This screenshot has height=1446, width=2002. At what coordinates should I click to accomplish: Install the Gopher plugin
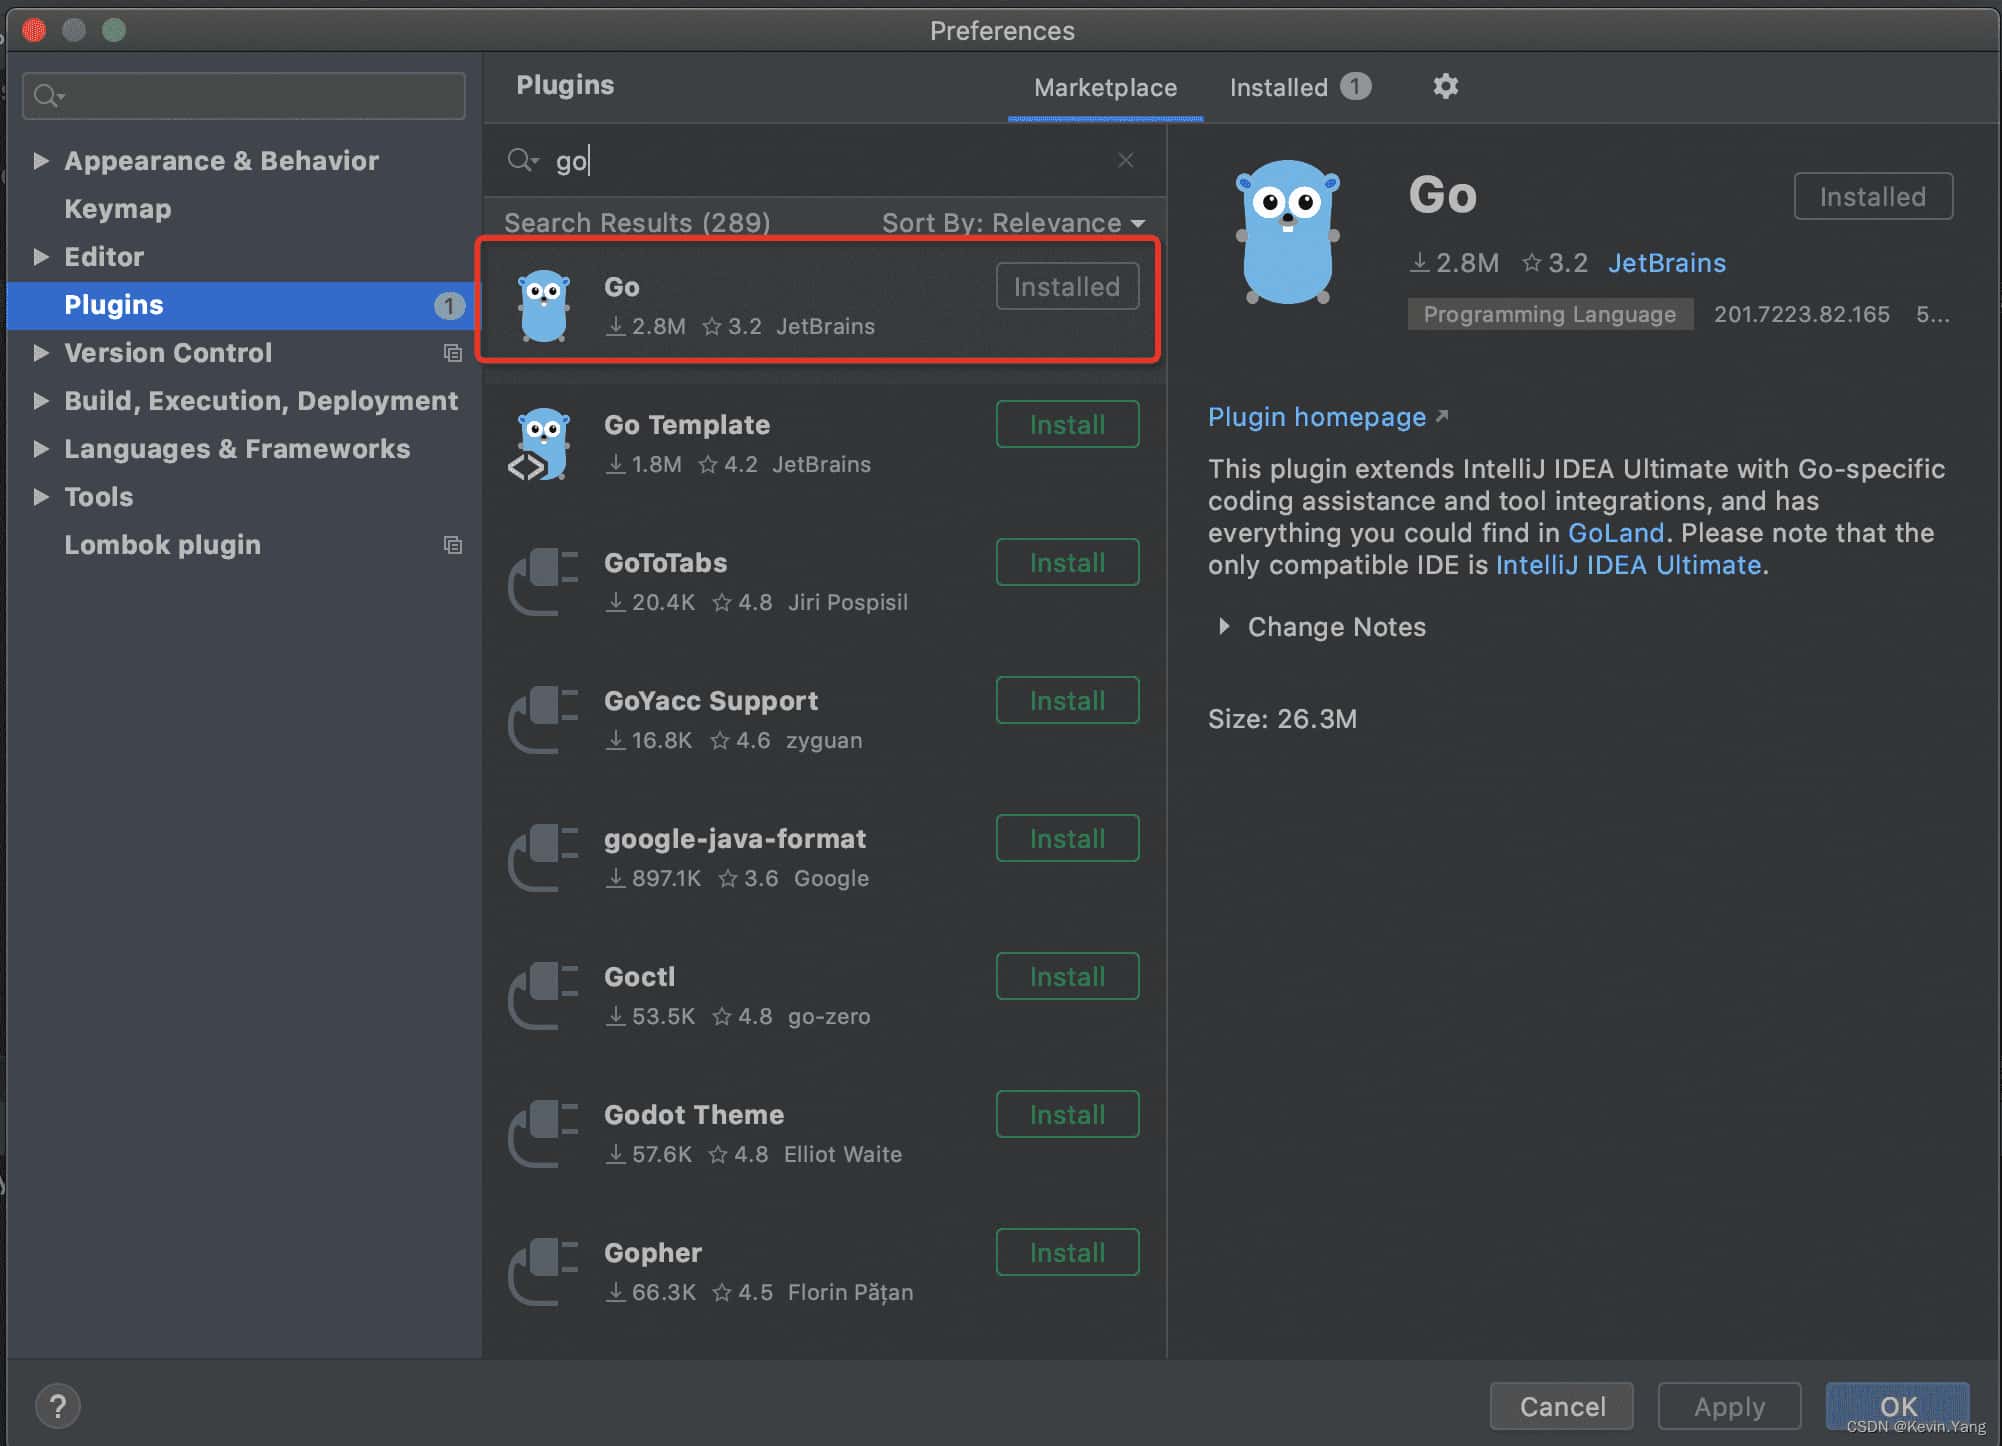click(x=1067, y=1252)
